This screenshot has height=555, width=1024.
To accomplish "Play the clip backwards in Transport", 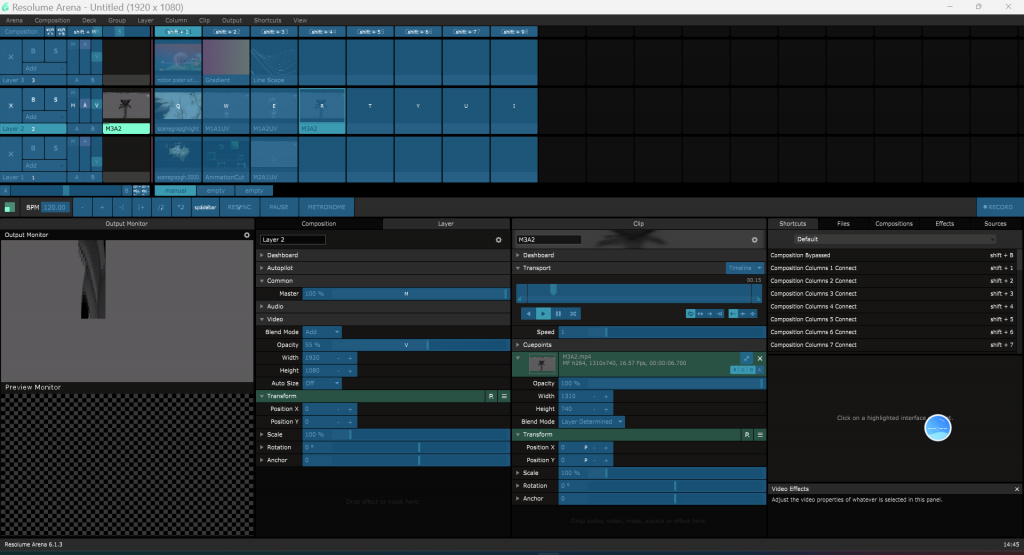I will pyautogui.click(x=528, y=314).
